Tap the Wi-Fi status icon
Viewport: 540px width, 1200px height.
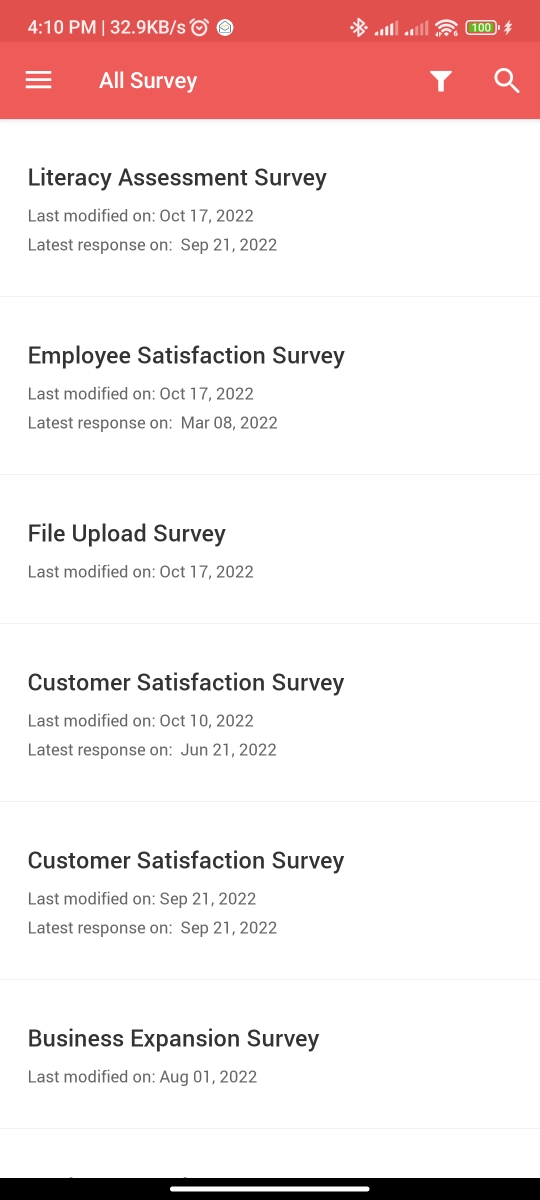coord(447,28)
